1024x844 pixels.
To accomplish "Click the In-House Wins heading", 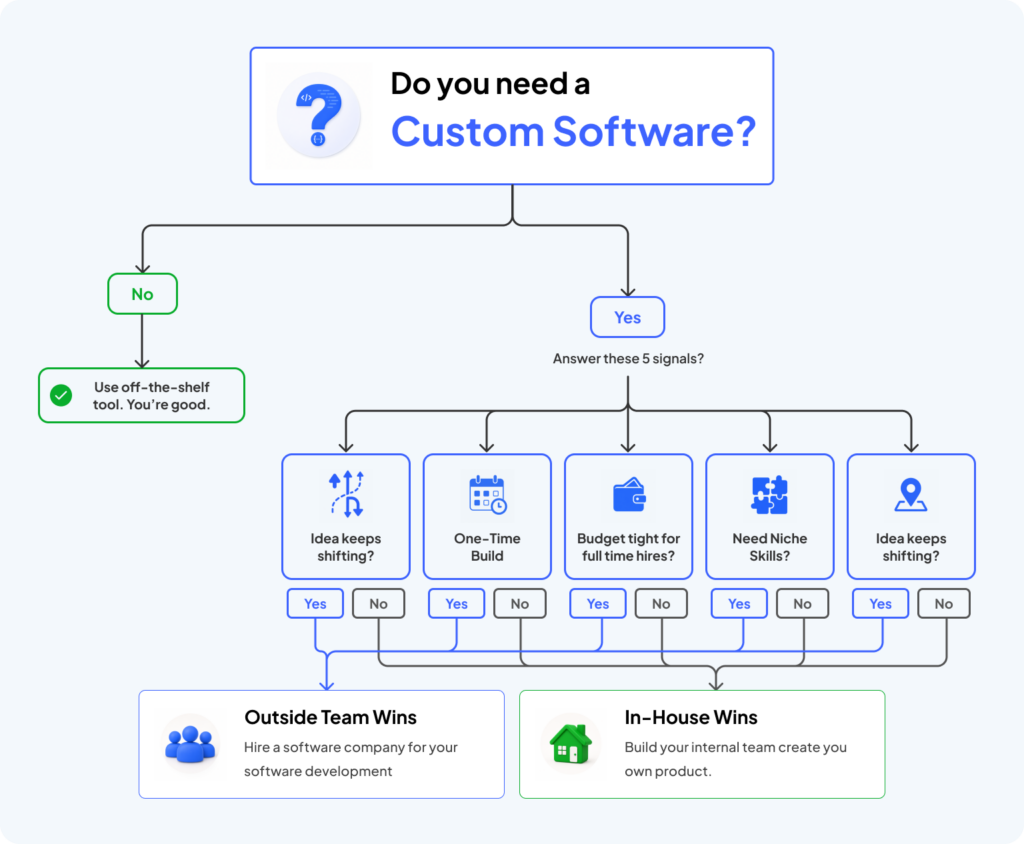I will [x=691, y=717].
